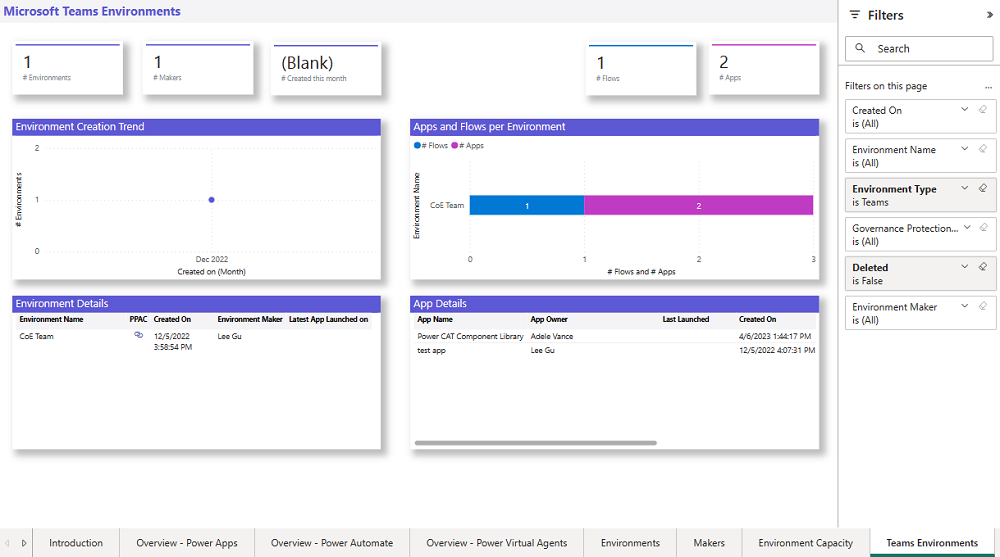This screenshot has width=1000, height=557.
Task: Click the Filters funnel icon
Action: pos(855,15)
